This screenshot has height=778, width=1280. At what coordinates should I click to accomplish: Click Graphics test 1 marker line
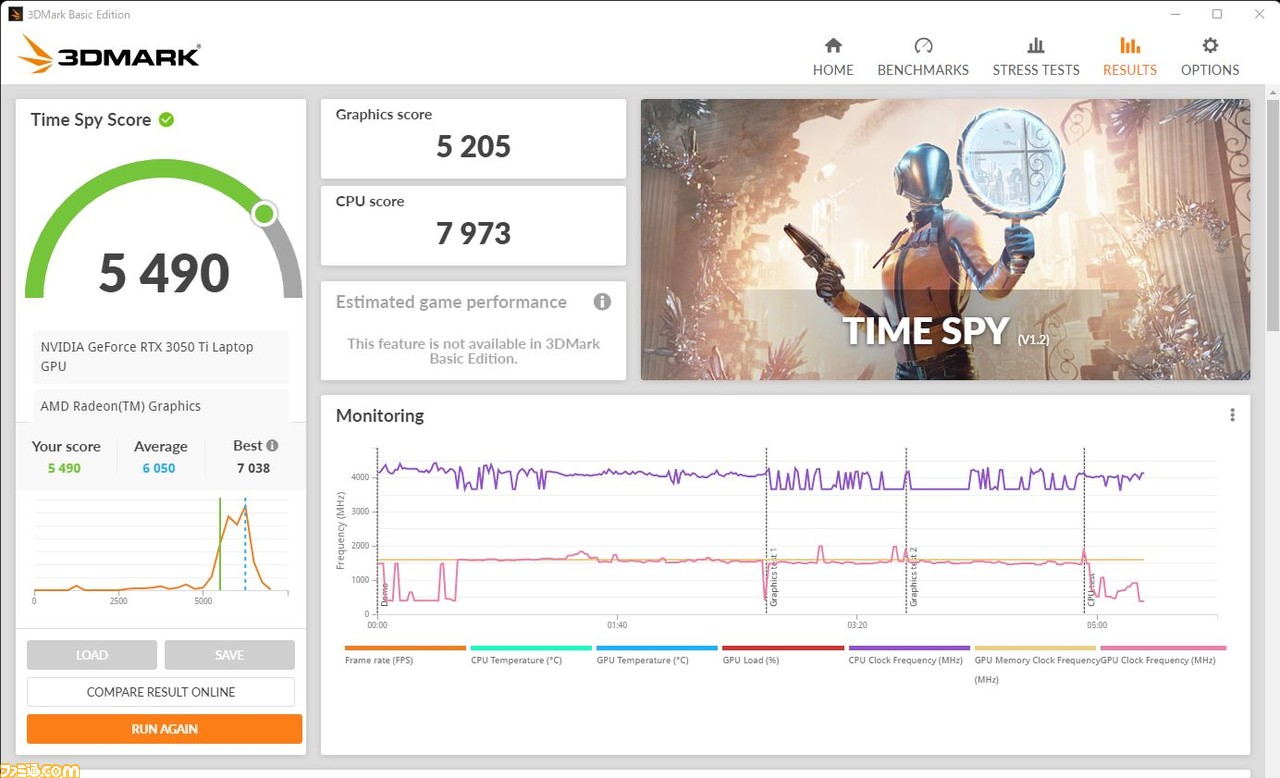[767, 530]
